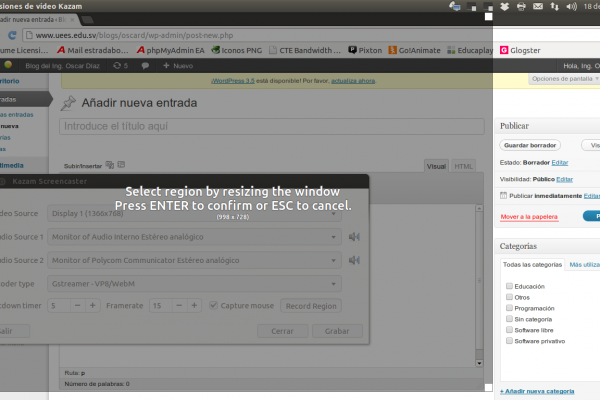The image size is (600, 400).
Task: Open the CTE Bandwidth bookmark
Action: (x=305, y=50)
